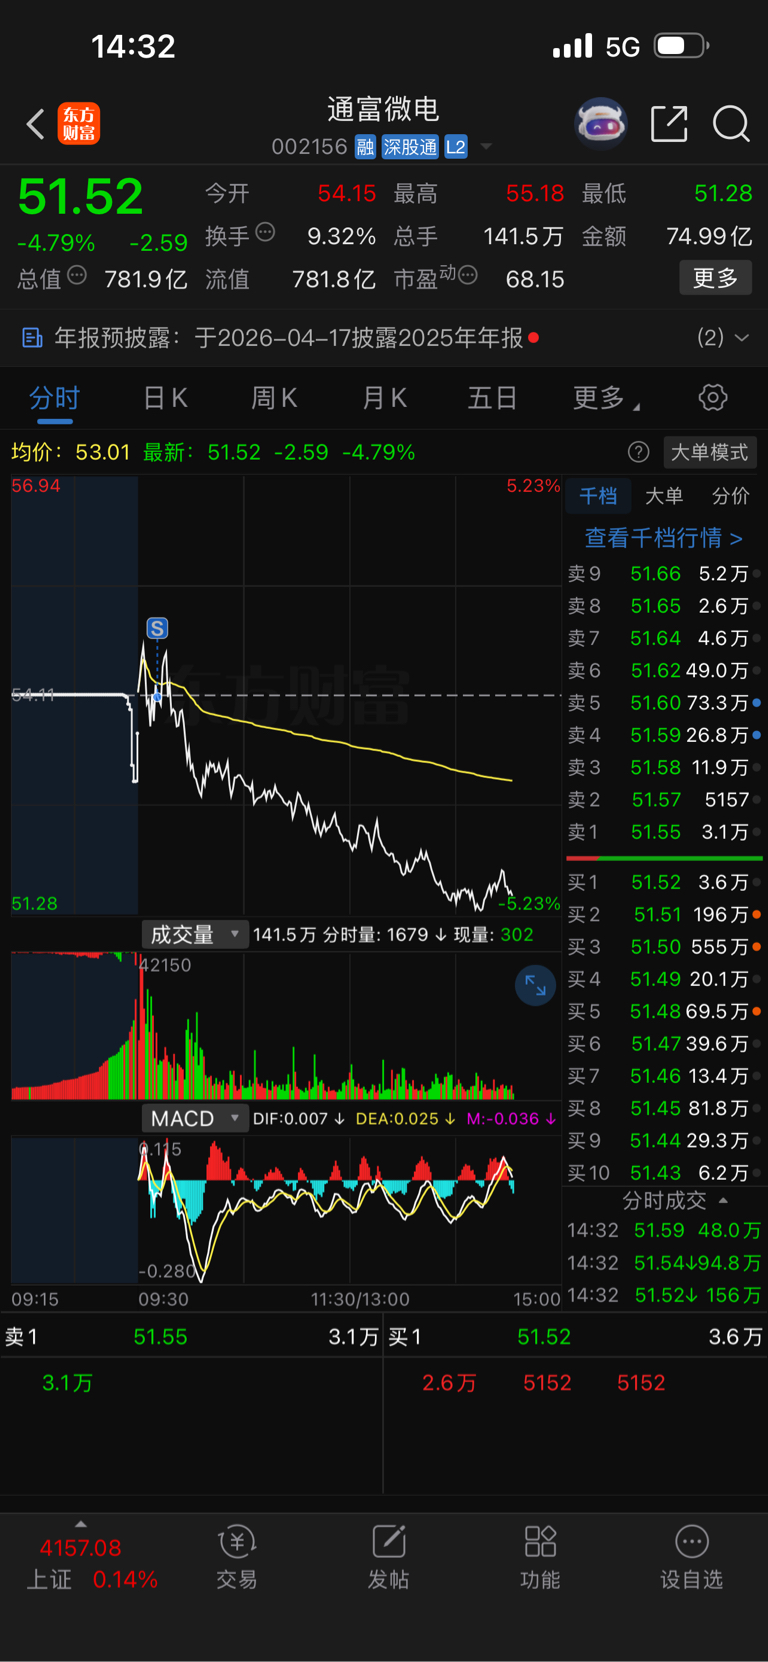Image resolution: width=768 pixels, height=1662 pixels.
Task: Switch to the 月K tab
Action: point(384,398)
